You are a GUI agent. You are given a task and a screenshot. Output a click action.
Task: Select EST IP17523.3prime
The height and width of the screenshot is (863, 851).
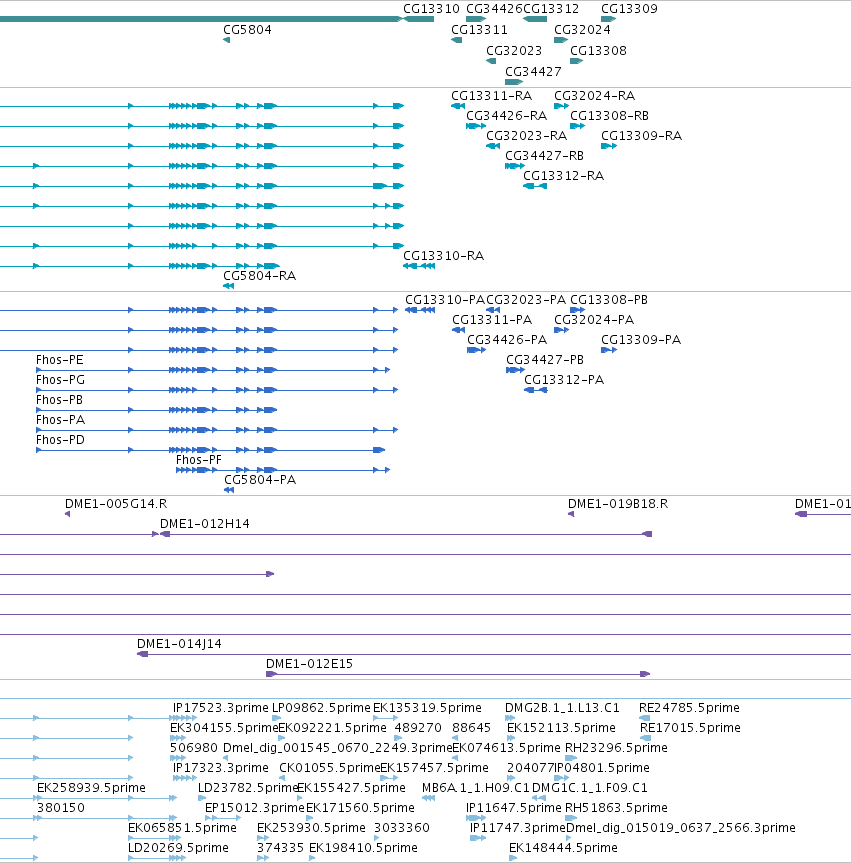tap(221, 708)
